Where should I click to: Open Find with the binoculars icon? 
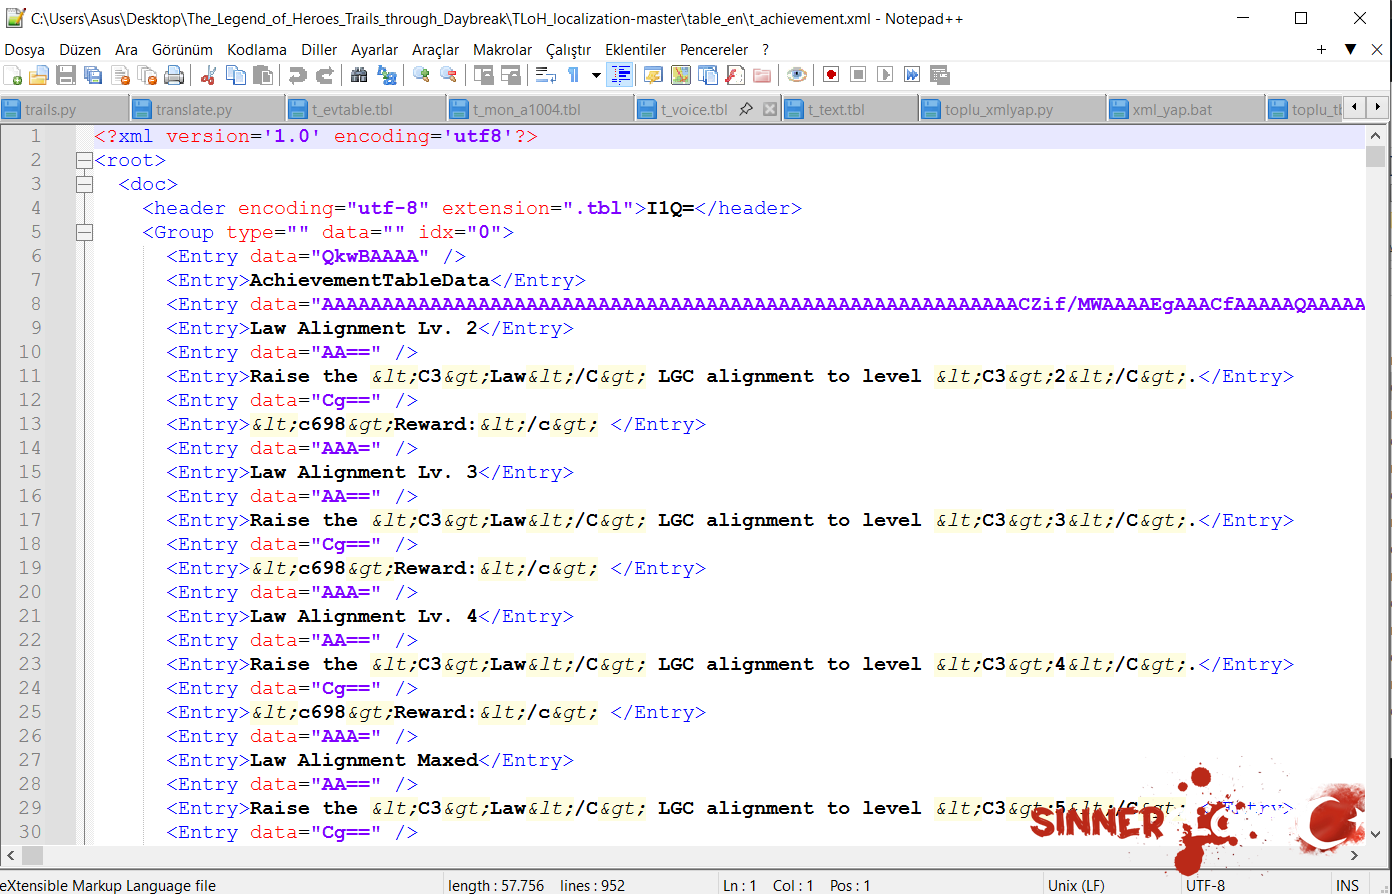(x=359, y=75)
